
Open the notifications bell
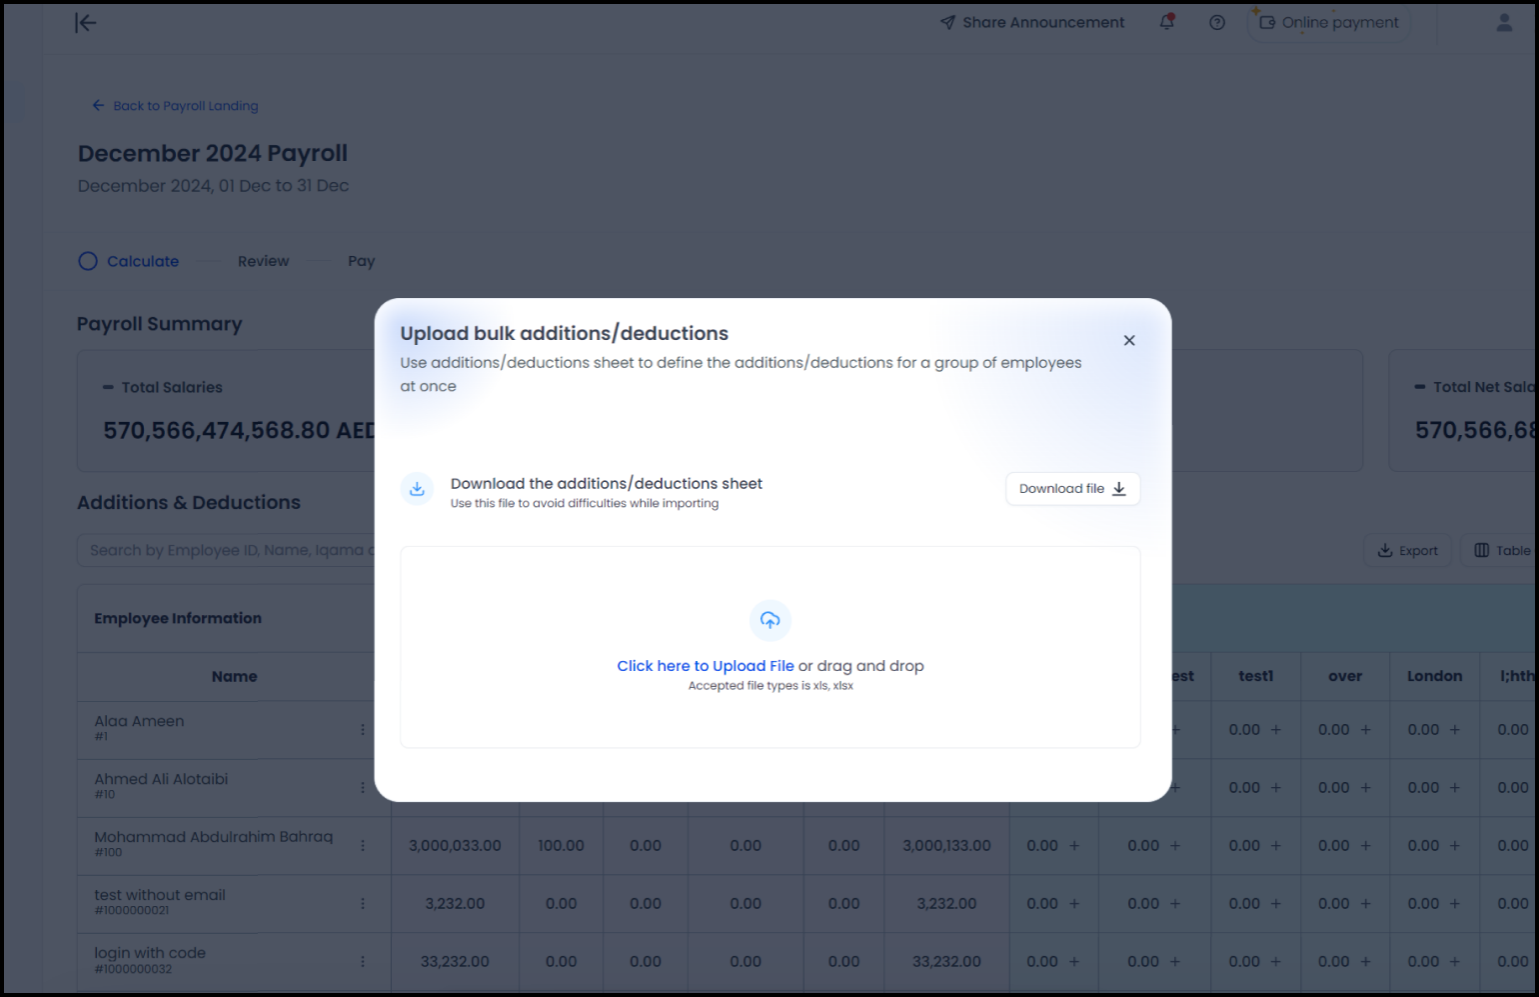coord(1167,22)
